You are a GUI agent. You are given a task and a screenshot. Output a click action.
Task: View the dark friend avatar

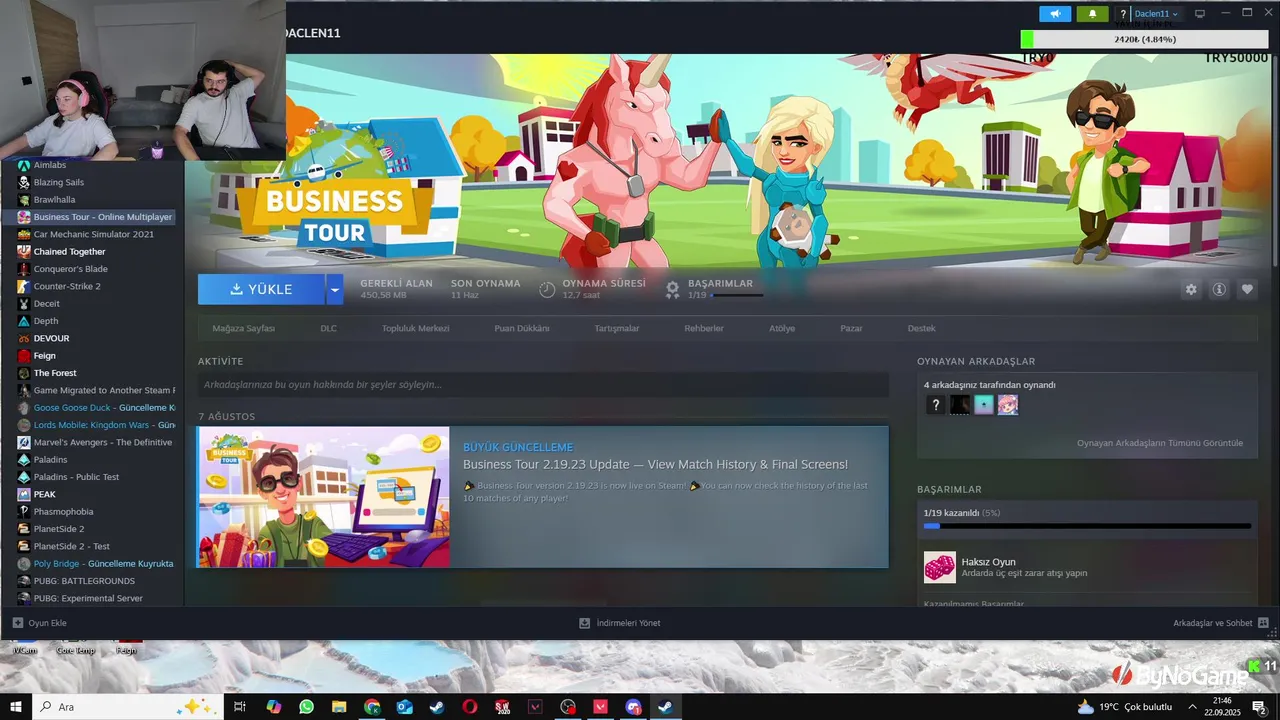[x=960, y=405]
